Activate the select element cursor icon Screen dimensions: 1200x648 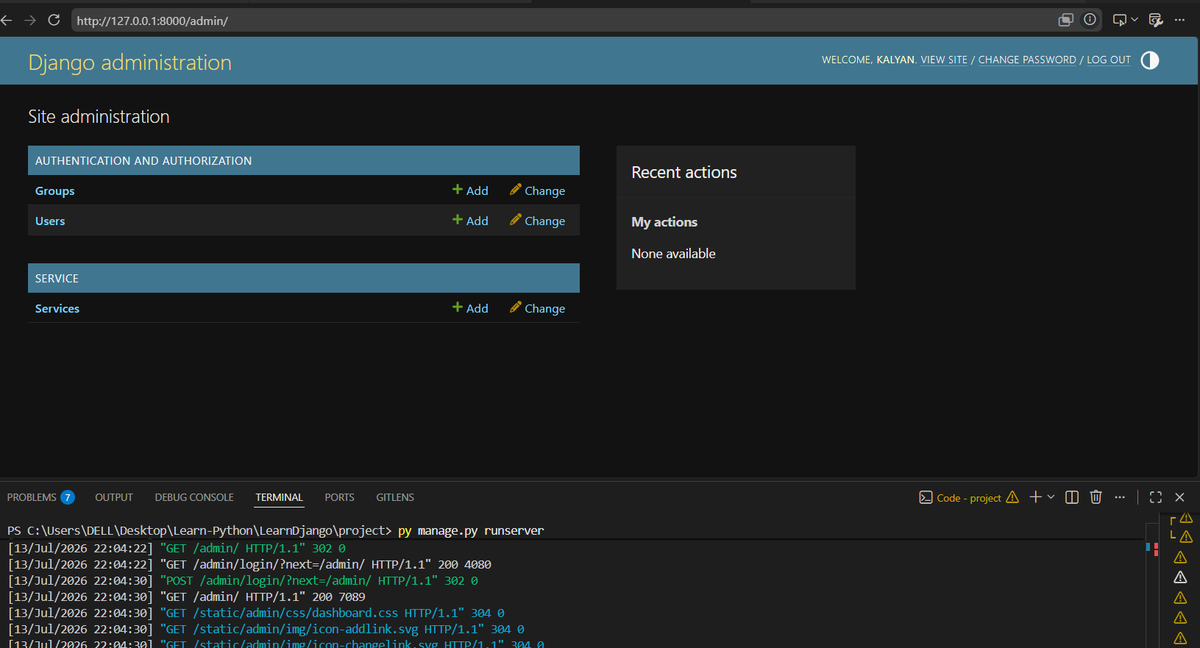1120,20
